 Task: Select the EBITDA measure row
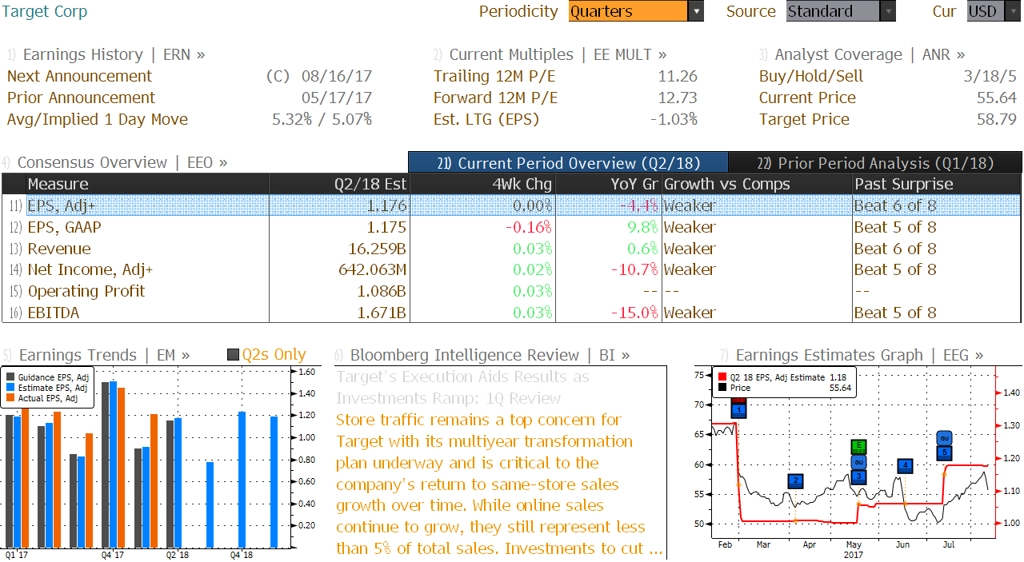pos(511,313)
